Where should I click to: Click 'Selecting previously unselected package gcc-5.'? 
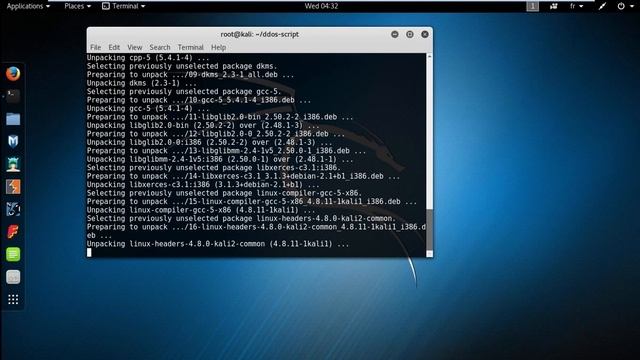(184, 91)
